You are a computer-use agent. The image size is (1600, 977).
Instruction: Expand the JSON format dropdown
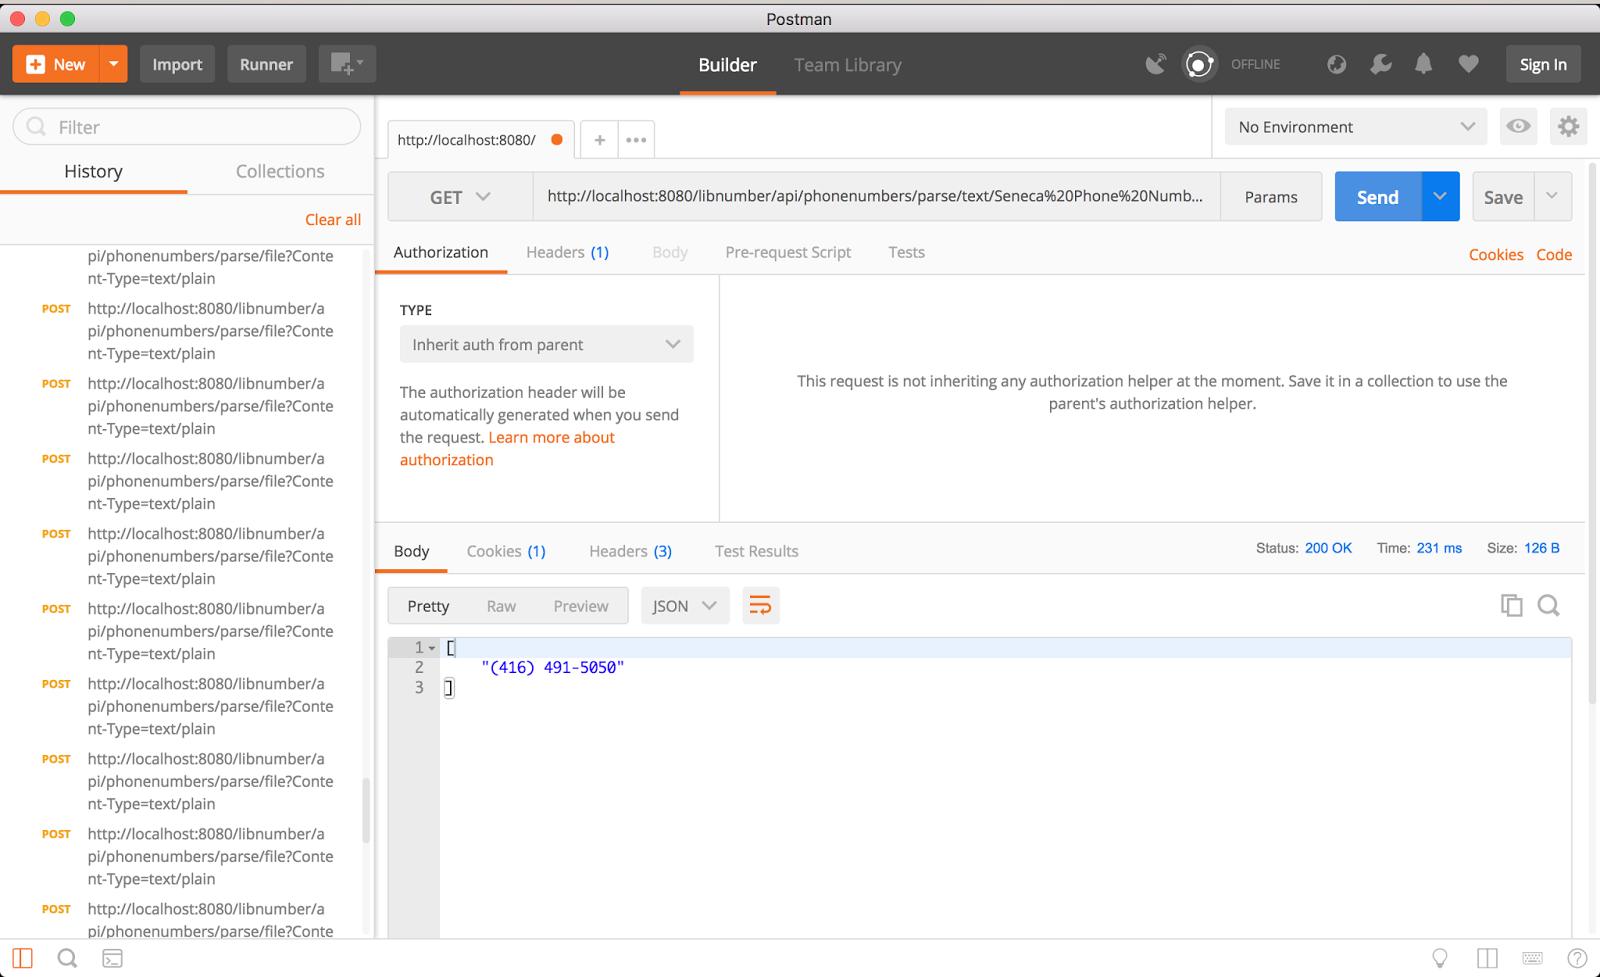684,605
